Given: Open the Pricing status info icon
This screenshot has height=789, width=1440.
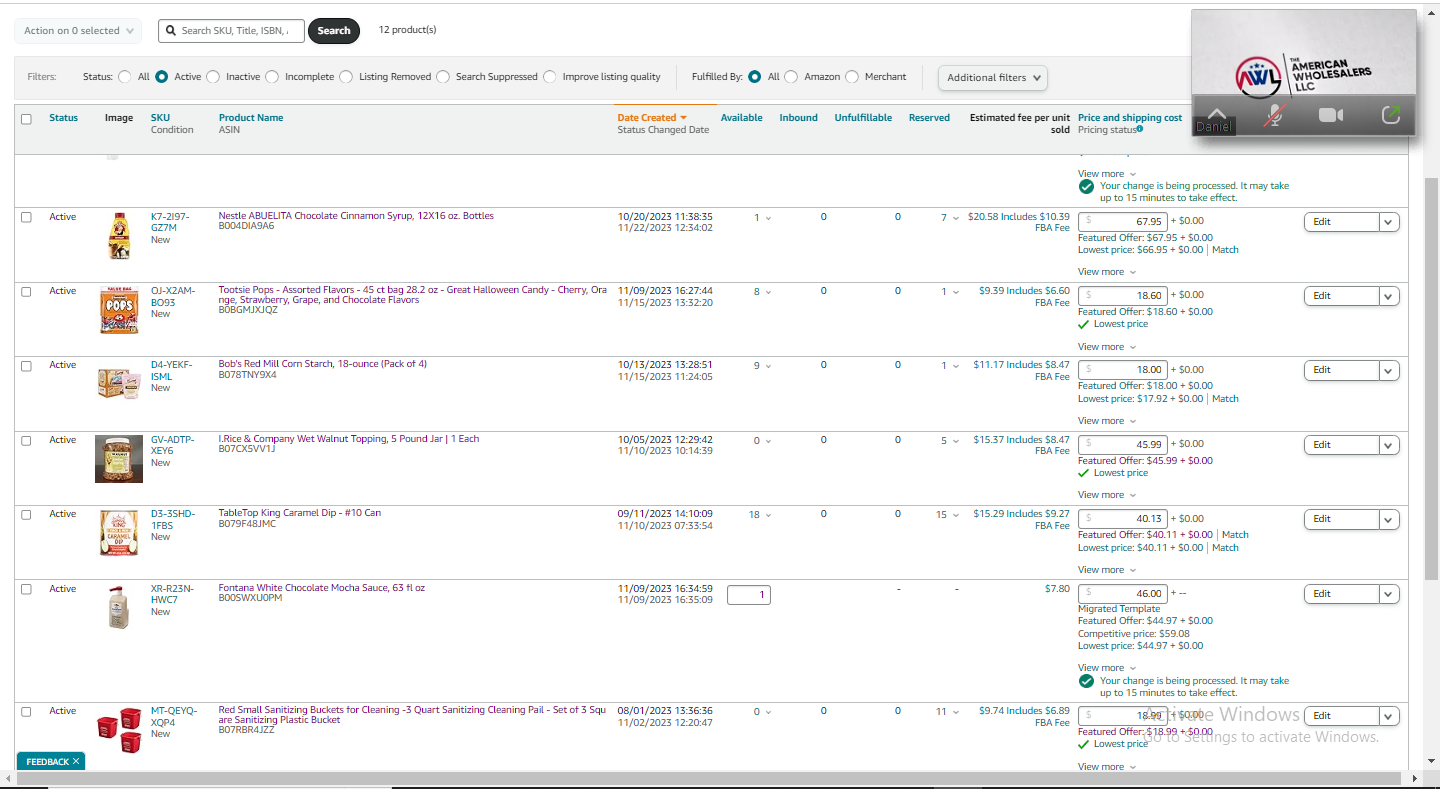Looking at the screenshot, I should click(x=1140, y=129).
